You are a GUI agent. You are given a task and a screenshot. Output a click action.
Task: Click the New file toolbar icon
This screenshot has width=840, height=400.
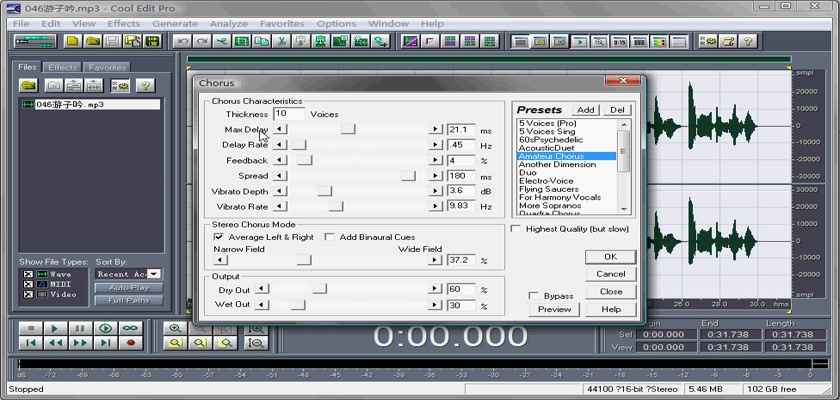[72, 41]
